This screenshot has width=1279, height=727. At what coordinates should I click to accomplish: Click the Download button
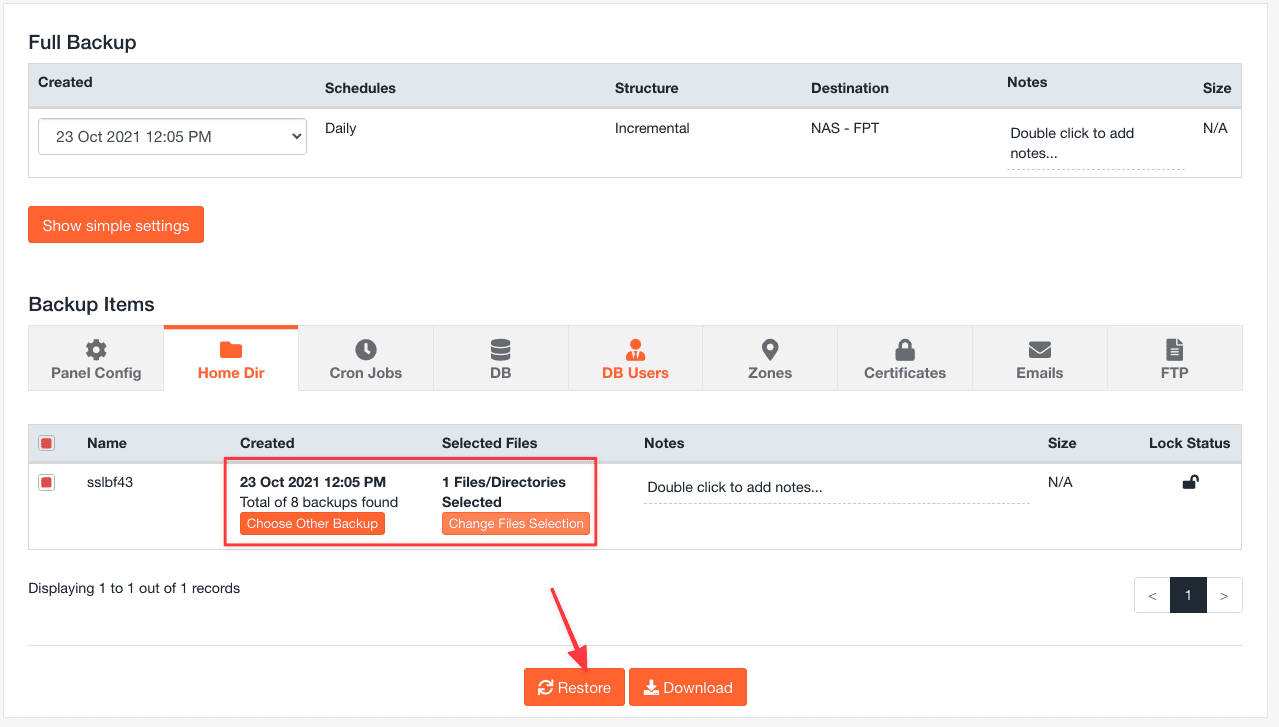coord(688,687)
